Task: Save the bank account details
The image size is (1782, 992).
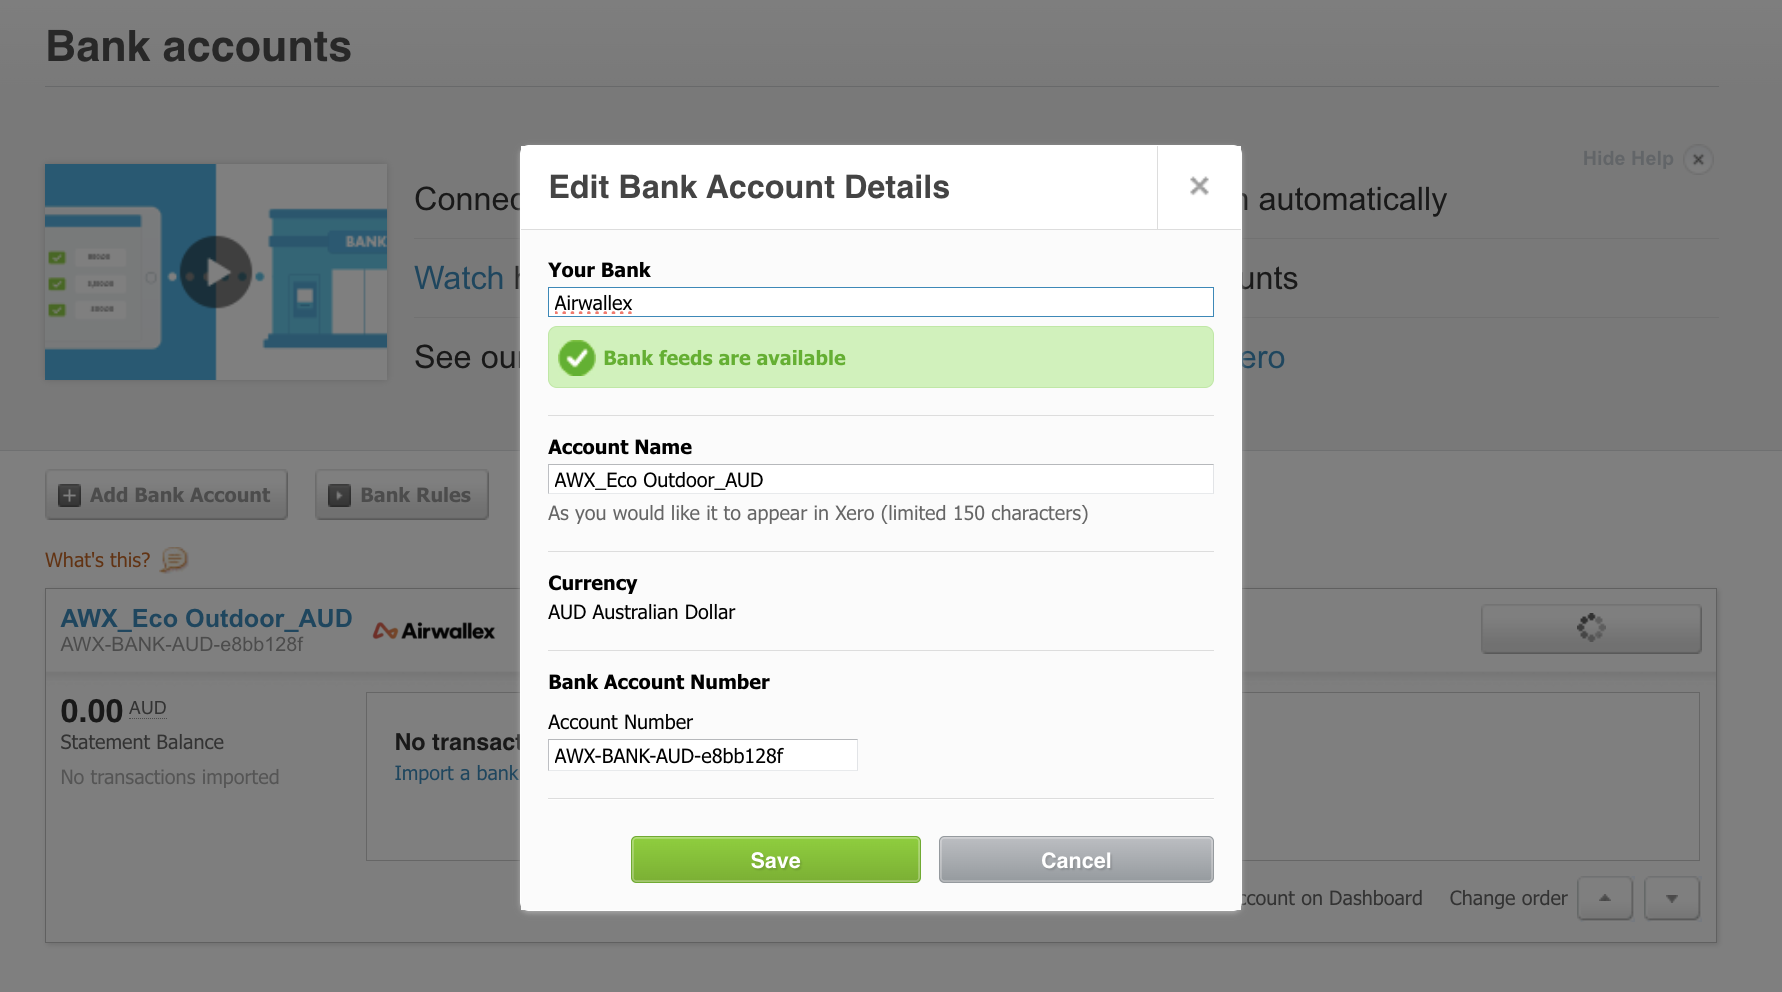Action: point(776,860)
